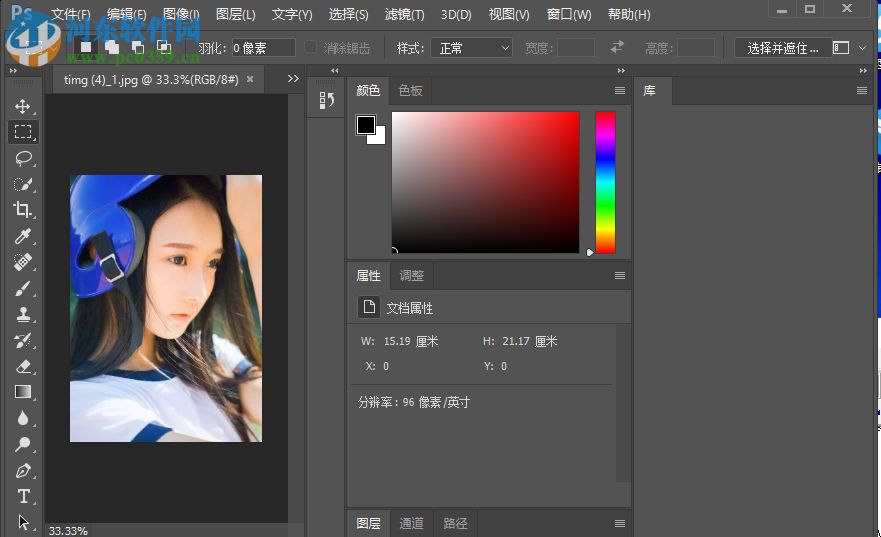Click the foreground color swatch
This screenshot has width=881, height=537.
click(365, 125)
